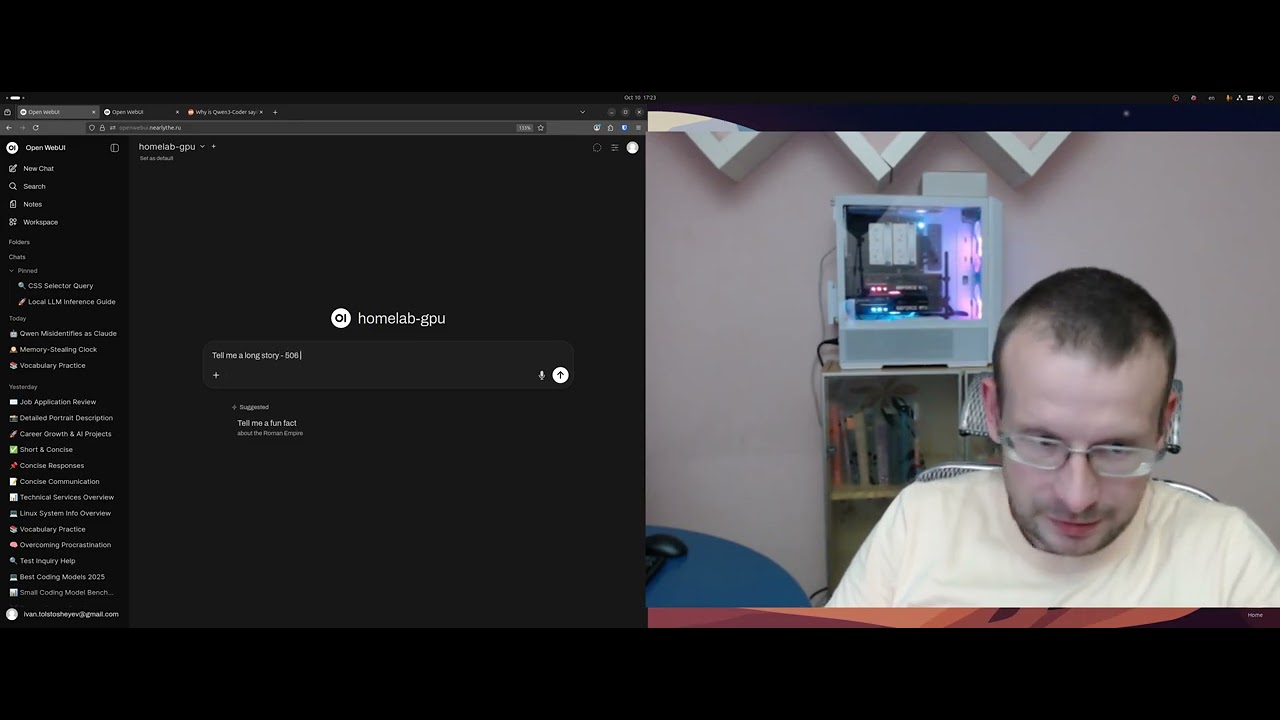
Task: Open a new browser tab
Action: tap(275, 112)
